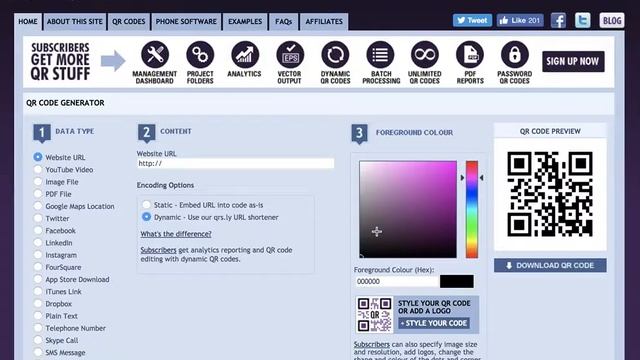Viewport: 640px width, 360px height.
Task: Select the Plain Text data type
Action: [38, 316]
